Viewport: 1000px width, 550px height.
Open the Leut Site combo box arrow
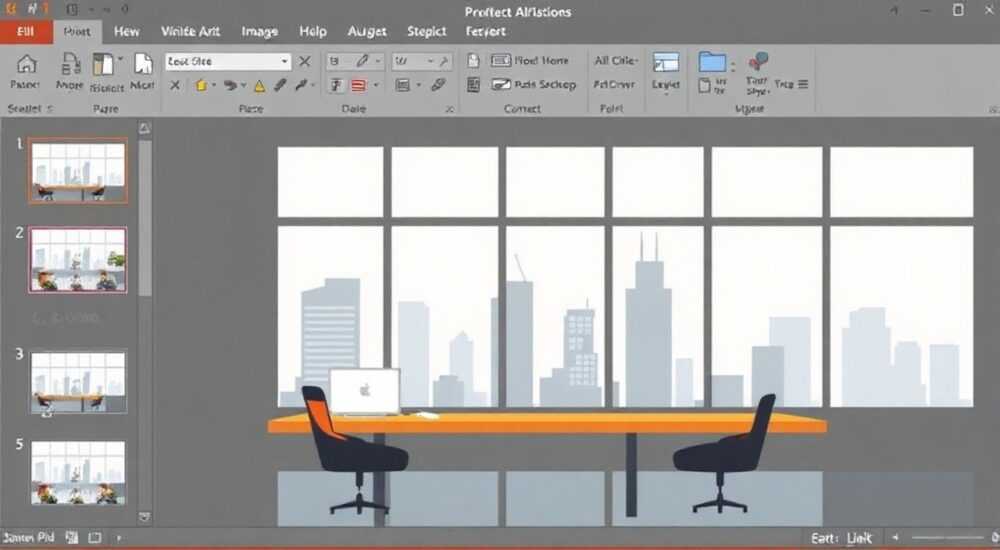tap(284, 61)
